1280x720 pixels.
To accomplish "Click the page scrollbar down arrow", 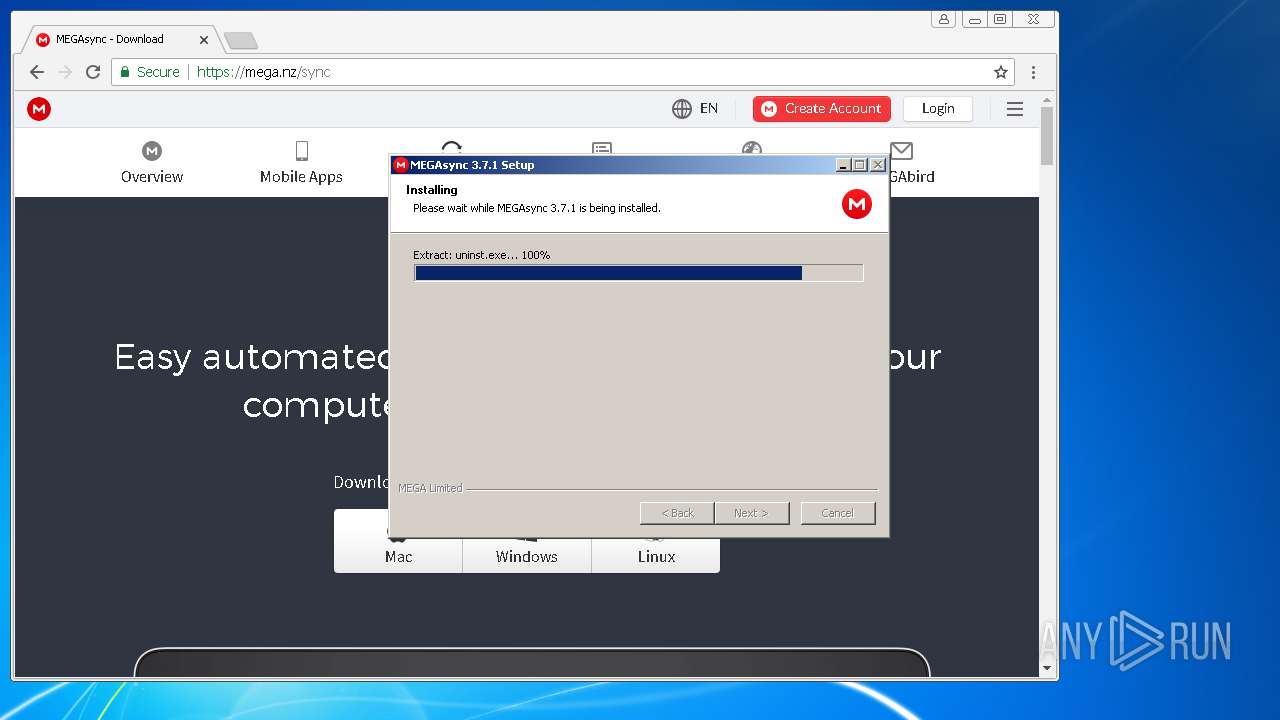I will (1048, 668).
